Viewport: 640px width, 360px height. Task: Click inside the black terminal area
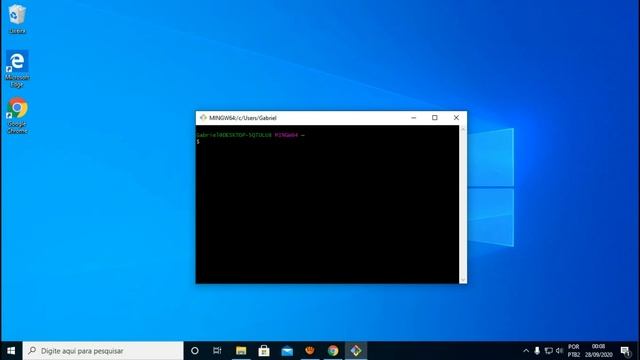pos(327,204)
